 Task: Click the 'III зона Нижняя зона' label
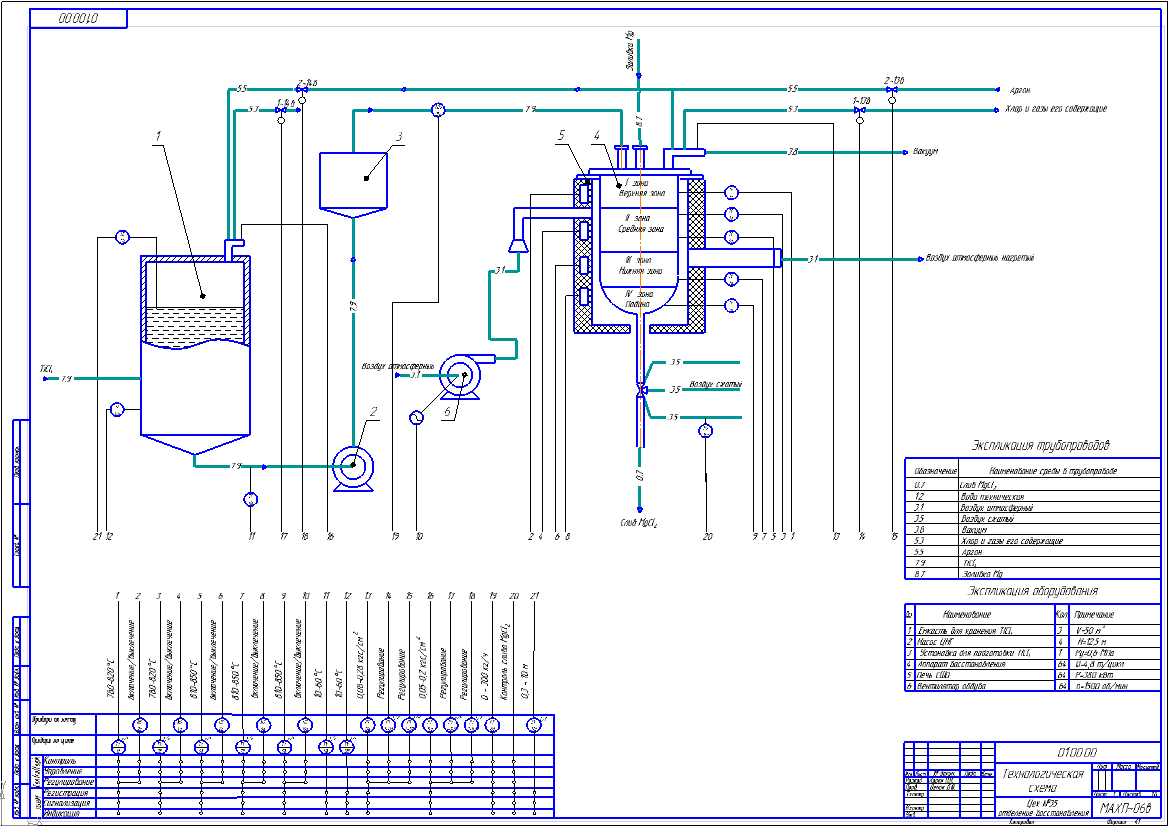tap(640, 266)
